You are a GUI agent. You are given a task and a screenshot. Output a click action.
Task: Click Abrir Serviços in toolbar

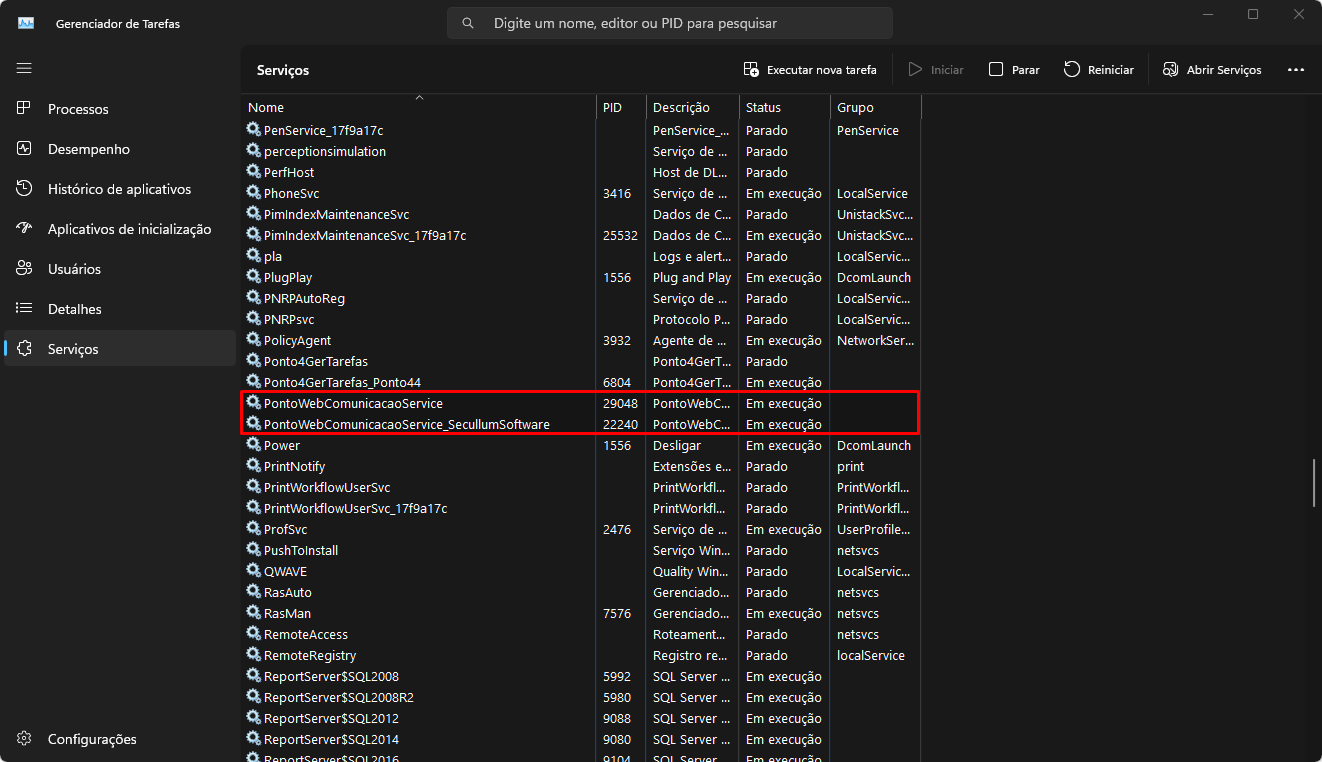(1212, 70)
